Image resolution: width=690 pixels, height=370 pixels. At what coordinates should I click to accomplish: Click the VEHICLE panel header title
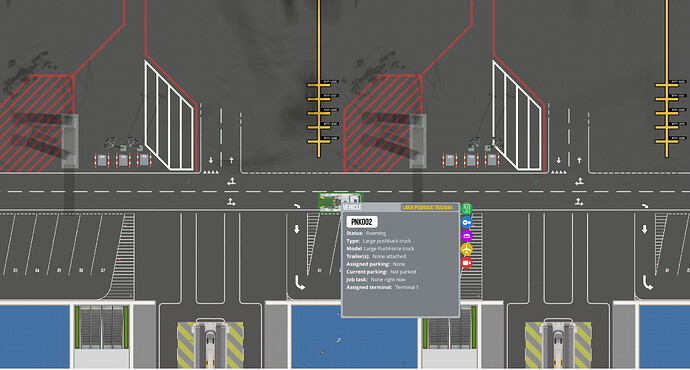[x=352, y=207]
